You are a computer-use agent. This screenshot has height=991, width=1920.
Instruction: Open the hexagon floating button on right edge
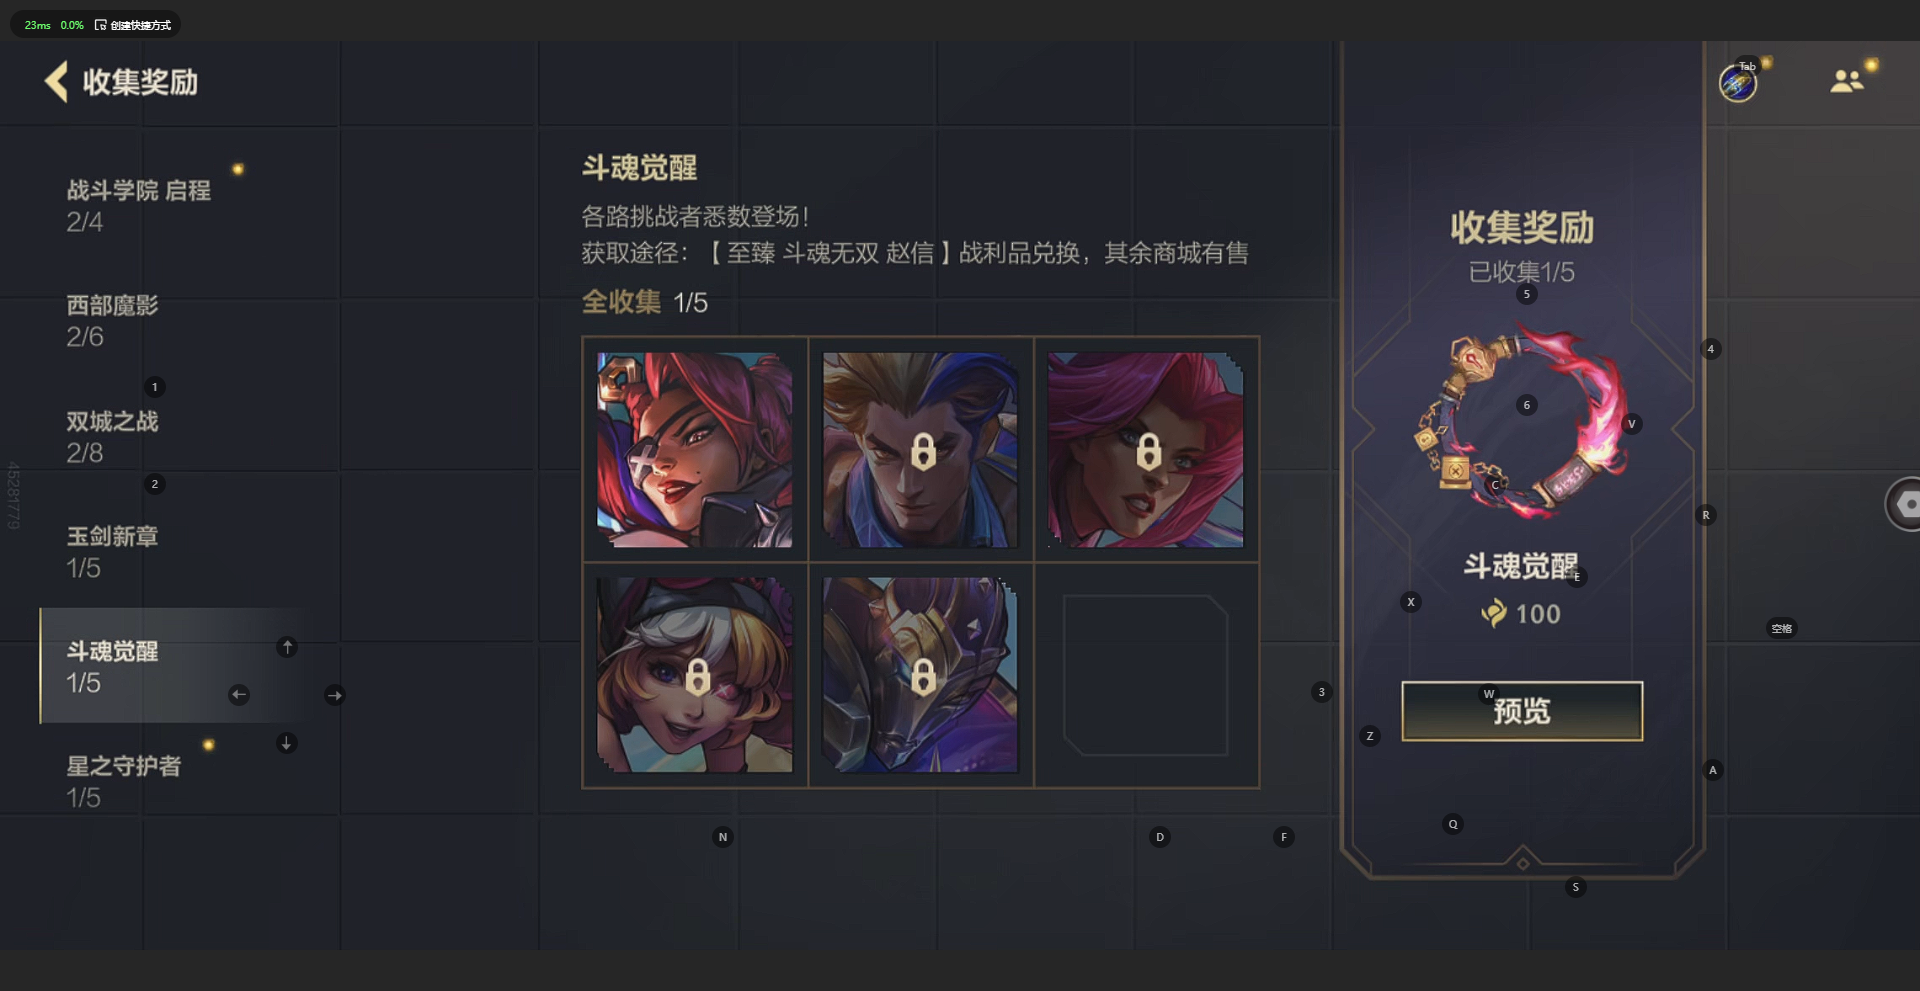(1904, 504)
